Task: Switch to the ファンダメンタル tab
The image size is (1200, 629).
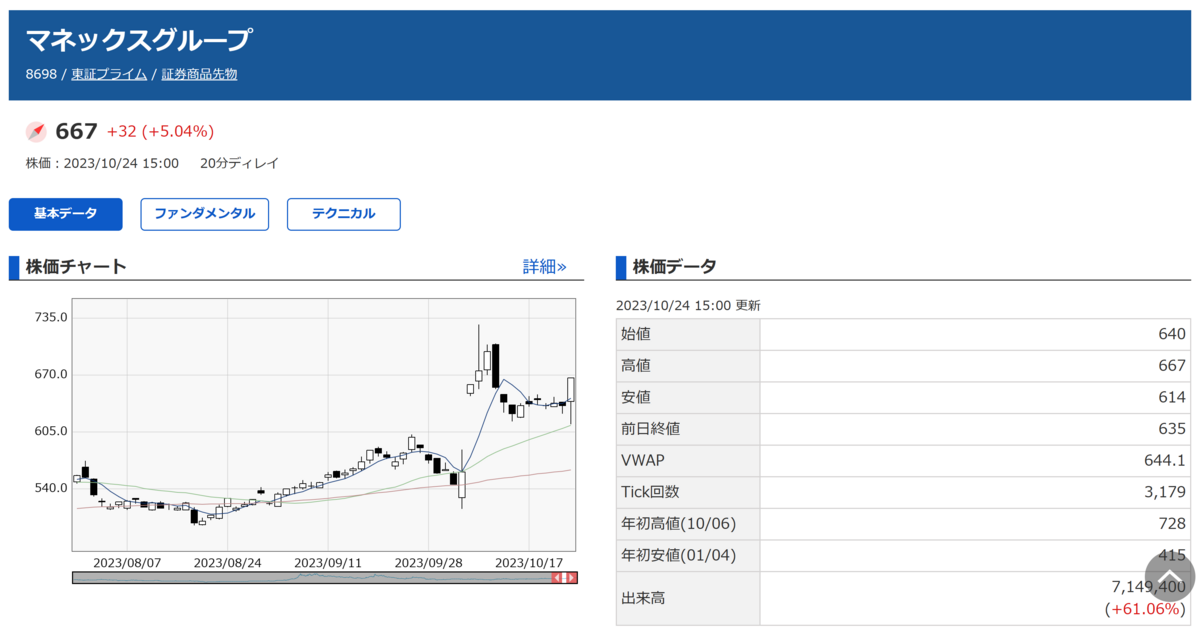Action: [x=205, y=214]
